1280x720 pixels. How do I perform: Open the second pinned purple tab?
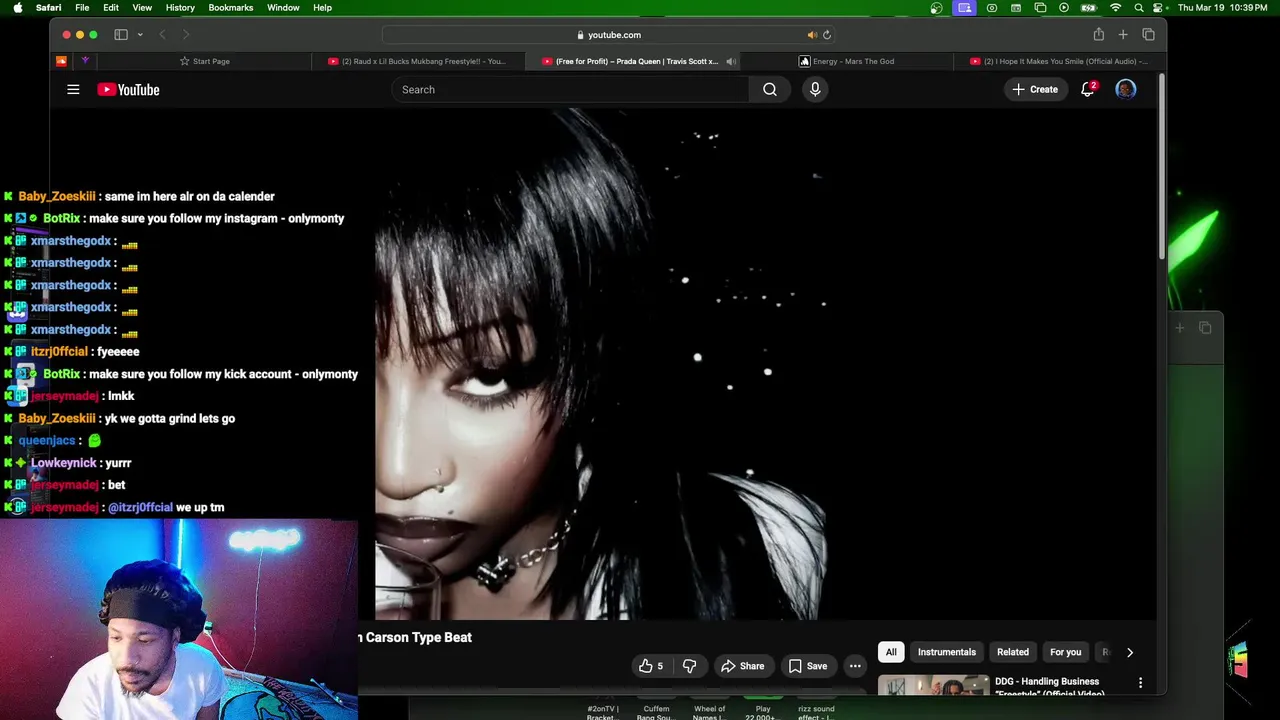tap(85, 61)
